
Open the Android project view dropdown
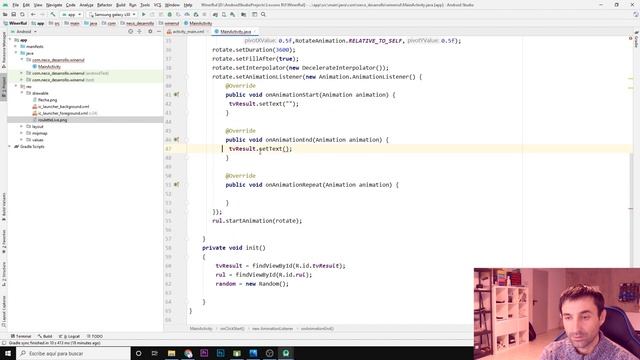[24, 31]
